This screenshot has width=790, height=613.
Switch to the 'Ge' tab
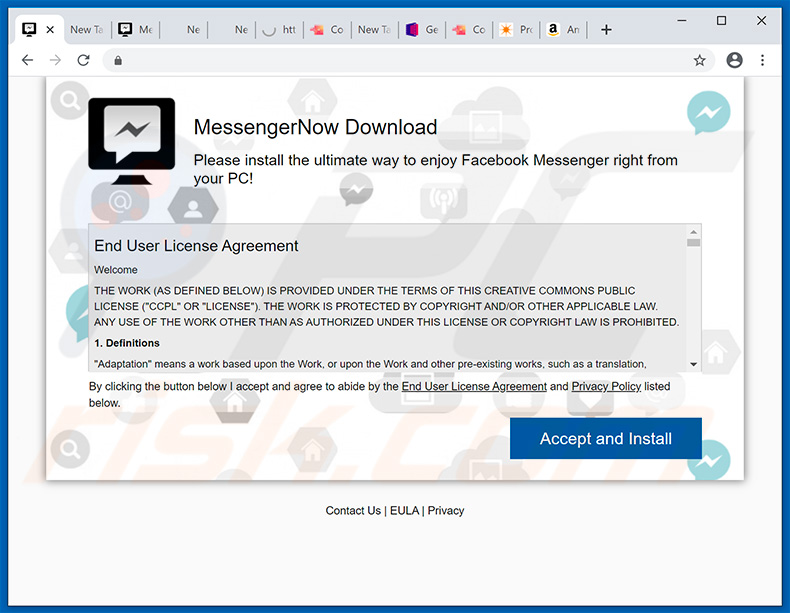point(422,30)
